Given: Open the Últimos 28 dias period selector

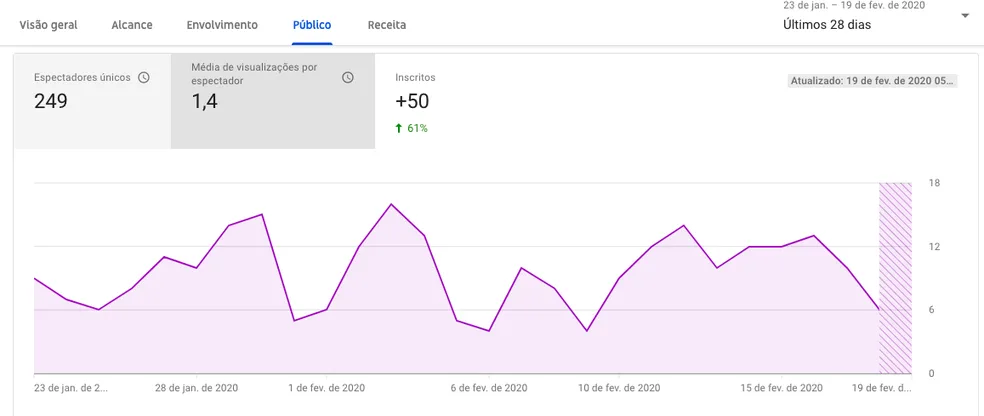Looking at the screenshot, I should click(826, 24).
